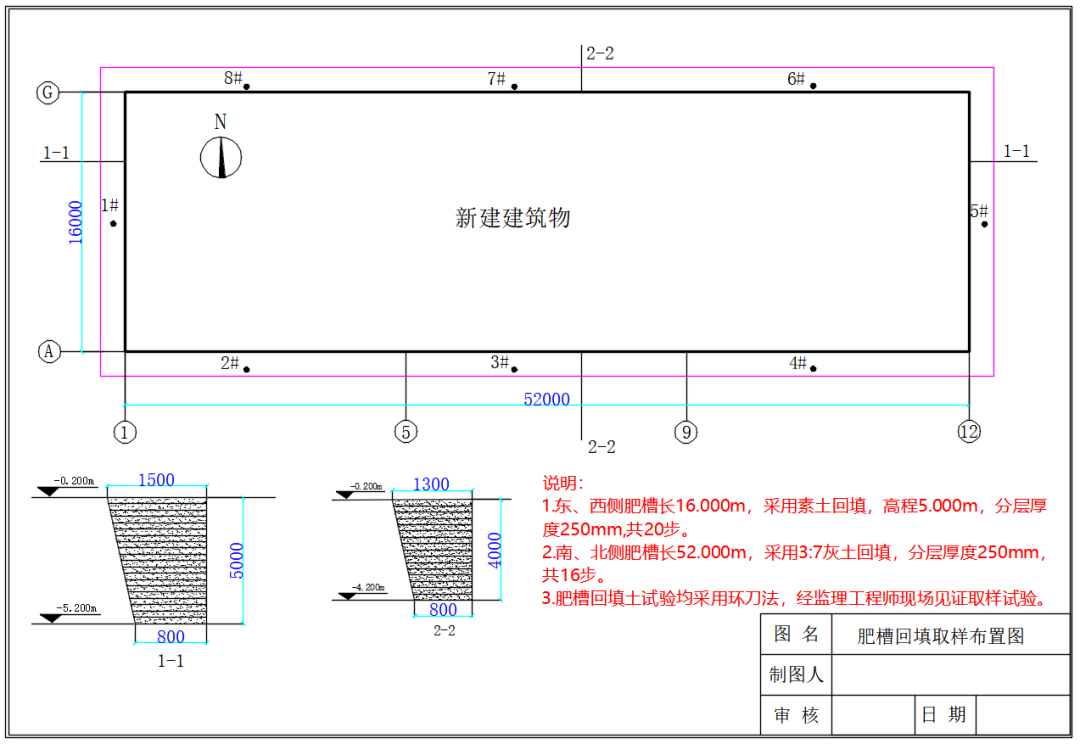The width and height of the screenshot is (1080, 744).
Task: Click the -0.200m elevation on section 2-2
Action: [x=366, y=486]
